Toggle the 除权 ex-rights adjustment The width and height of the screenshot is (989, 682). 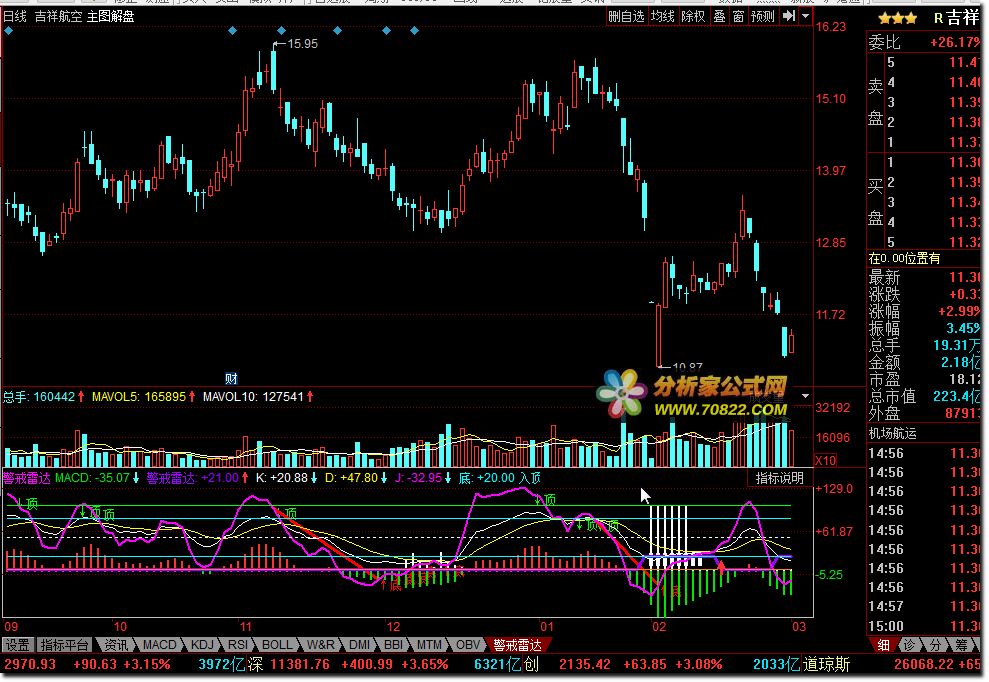point(693,16)
